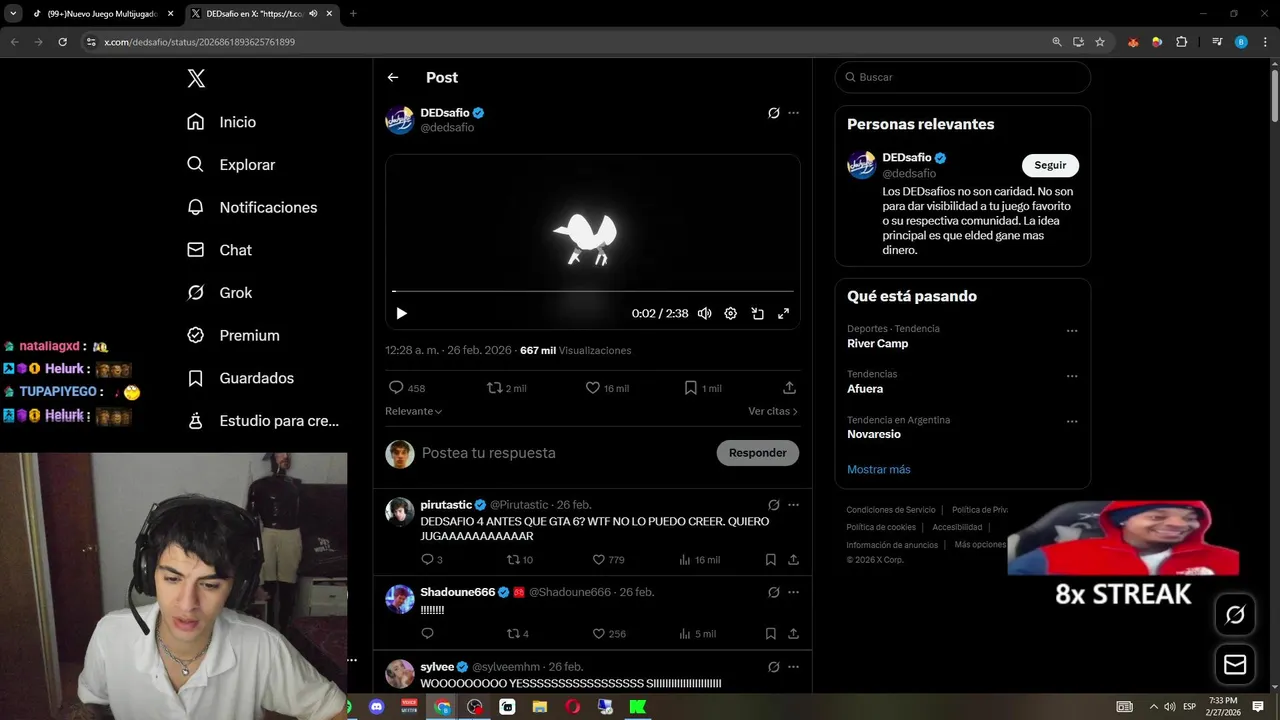The height and width of the screenshot is (720, 1280).
Task: Open River Camp trend options
Action: (1071, 331)
